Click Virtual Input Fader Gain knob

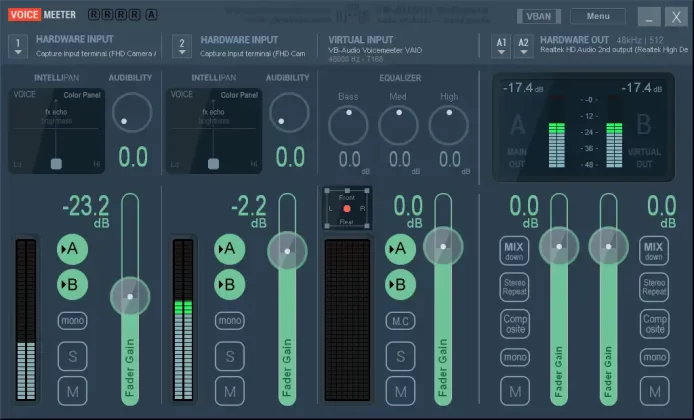(x=443, y=247)
